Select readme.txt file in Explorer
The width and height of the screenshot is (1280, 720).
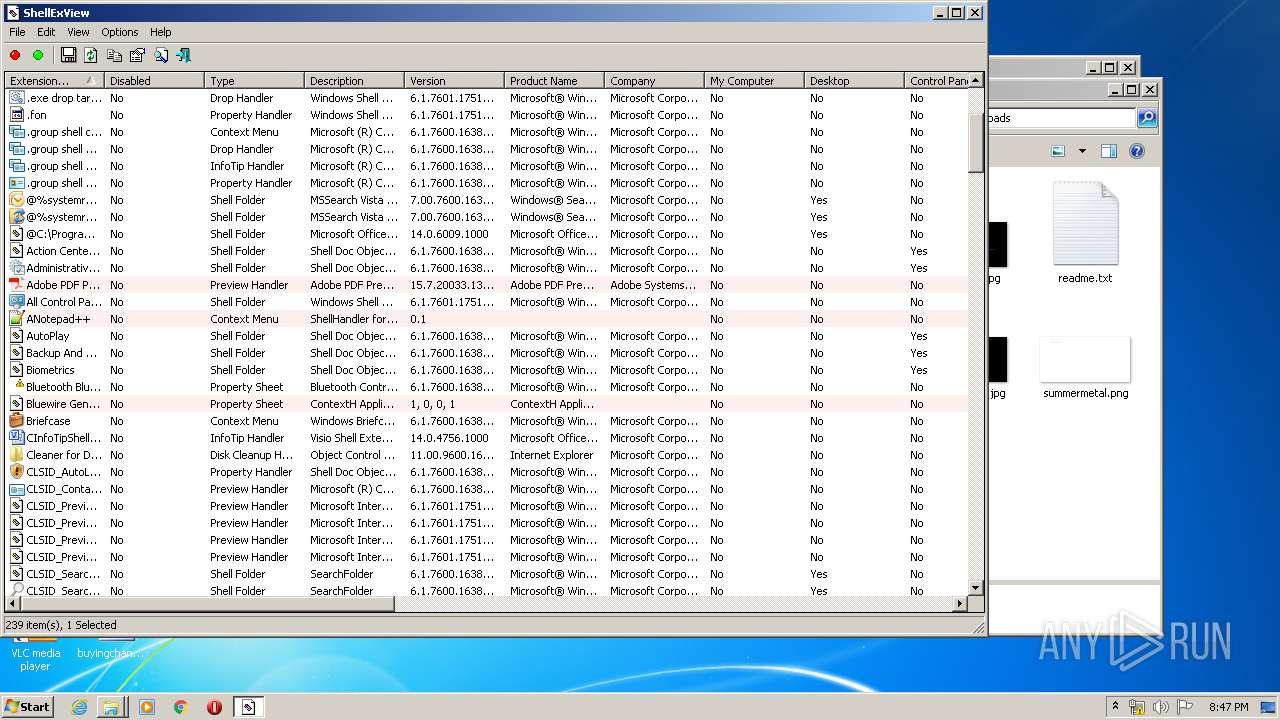(1085, 233)
